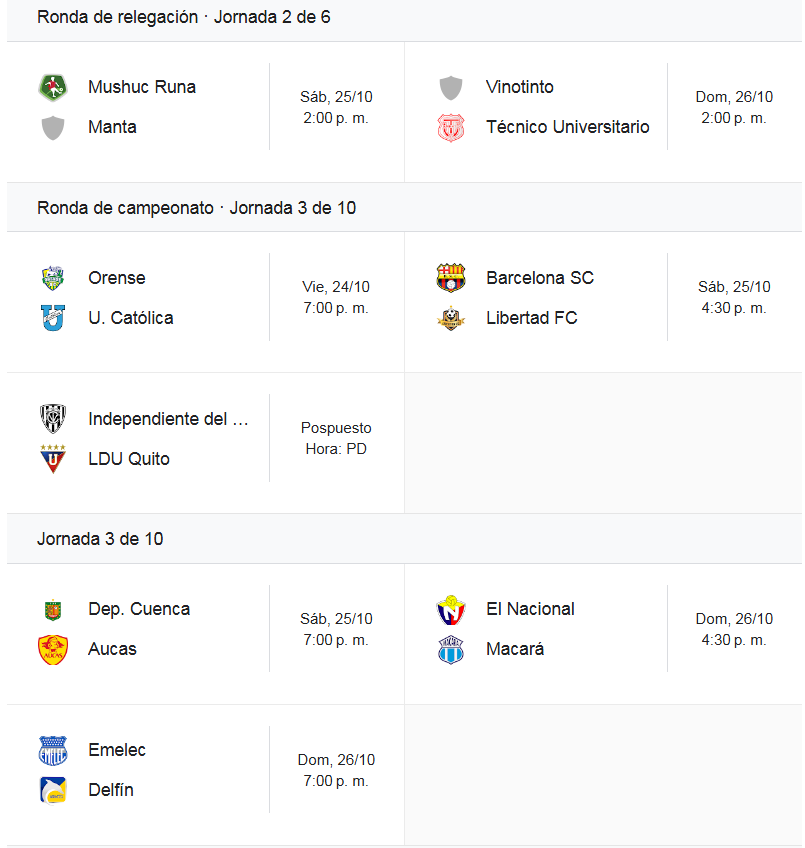Click the Emelec team crest
805x848 pixels.
[53, 750]
